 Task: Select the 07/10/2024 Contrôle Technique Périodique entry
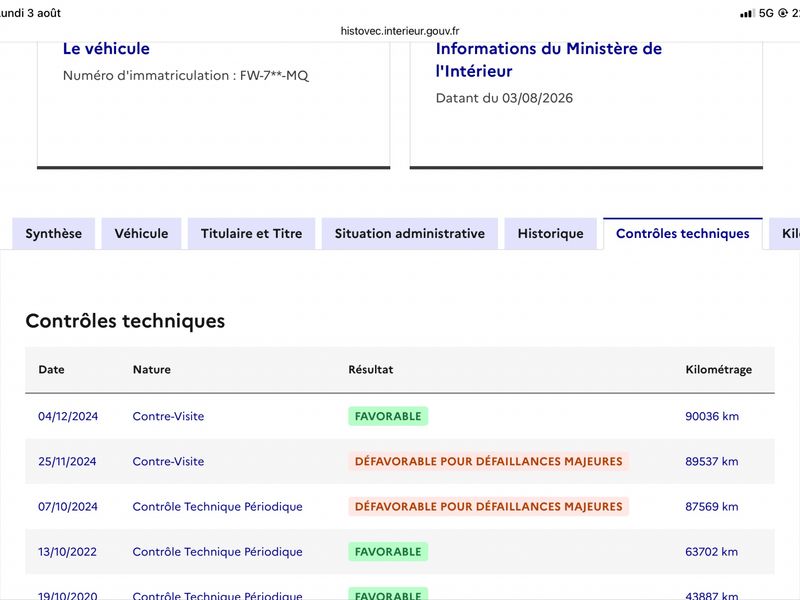(x=400, y=507)
